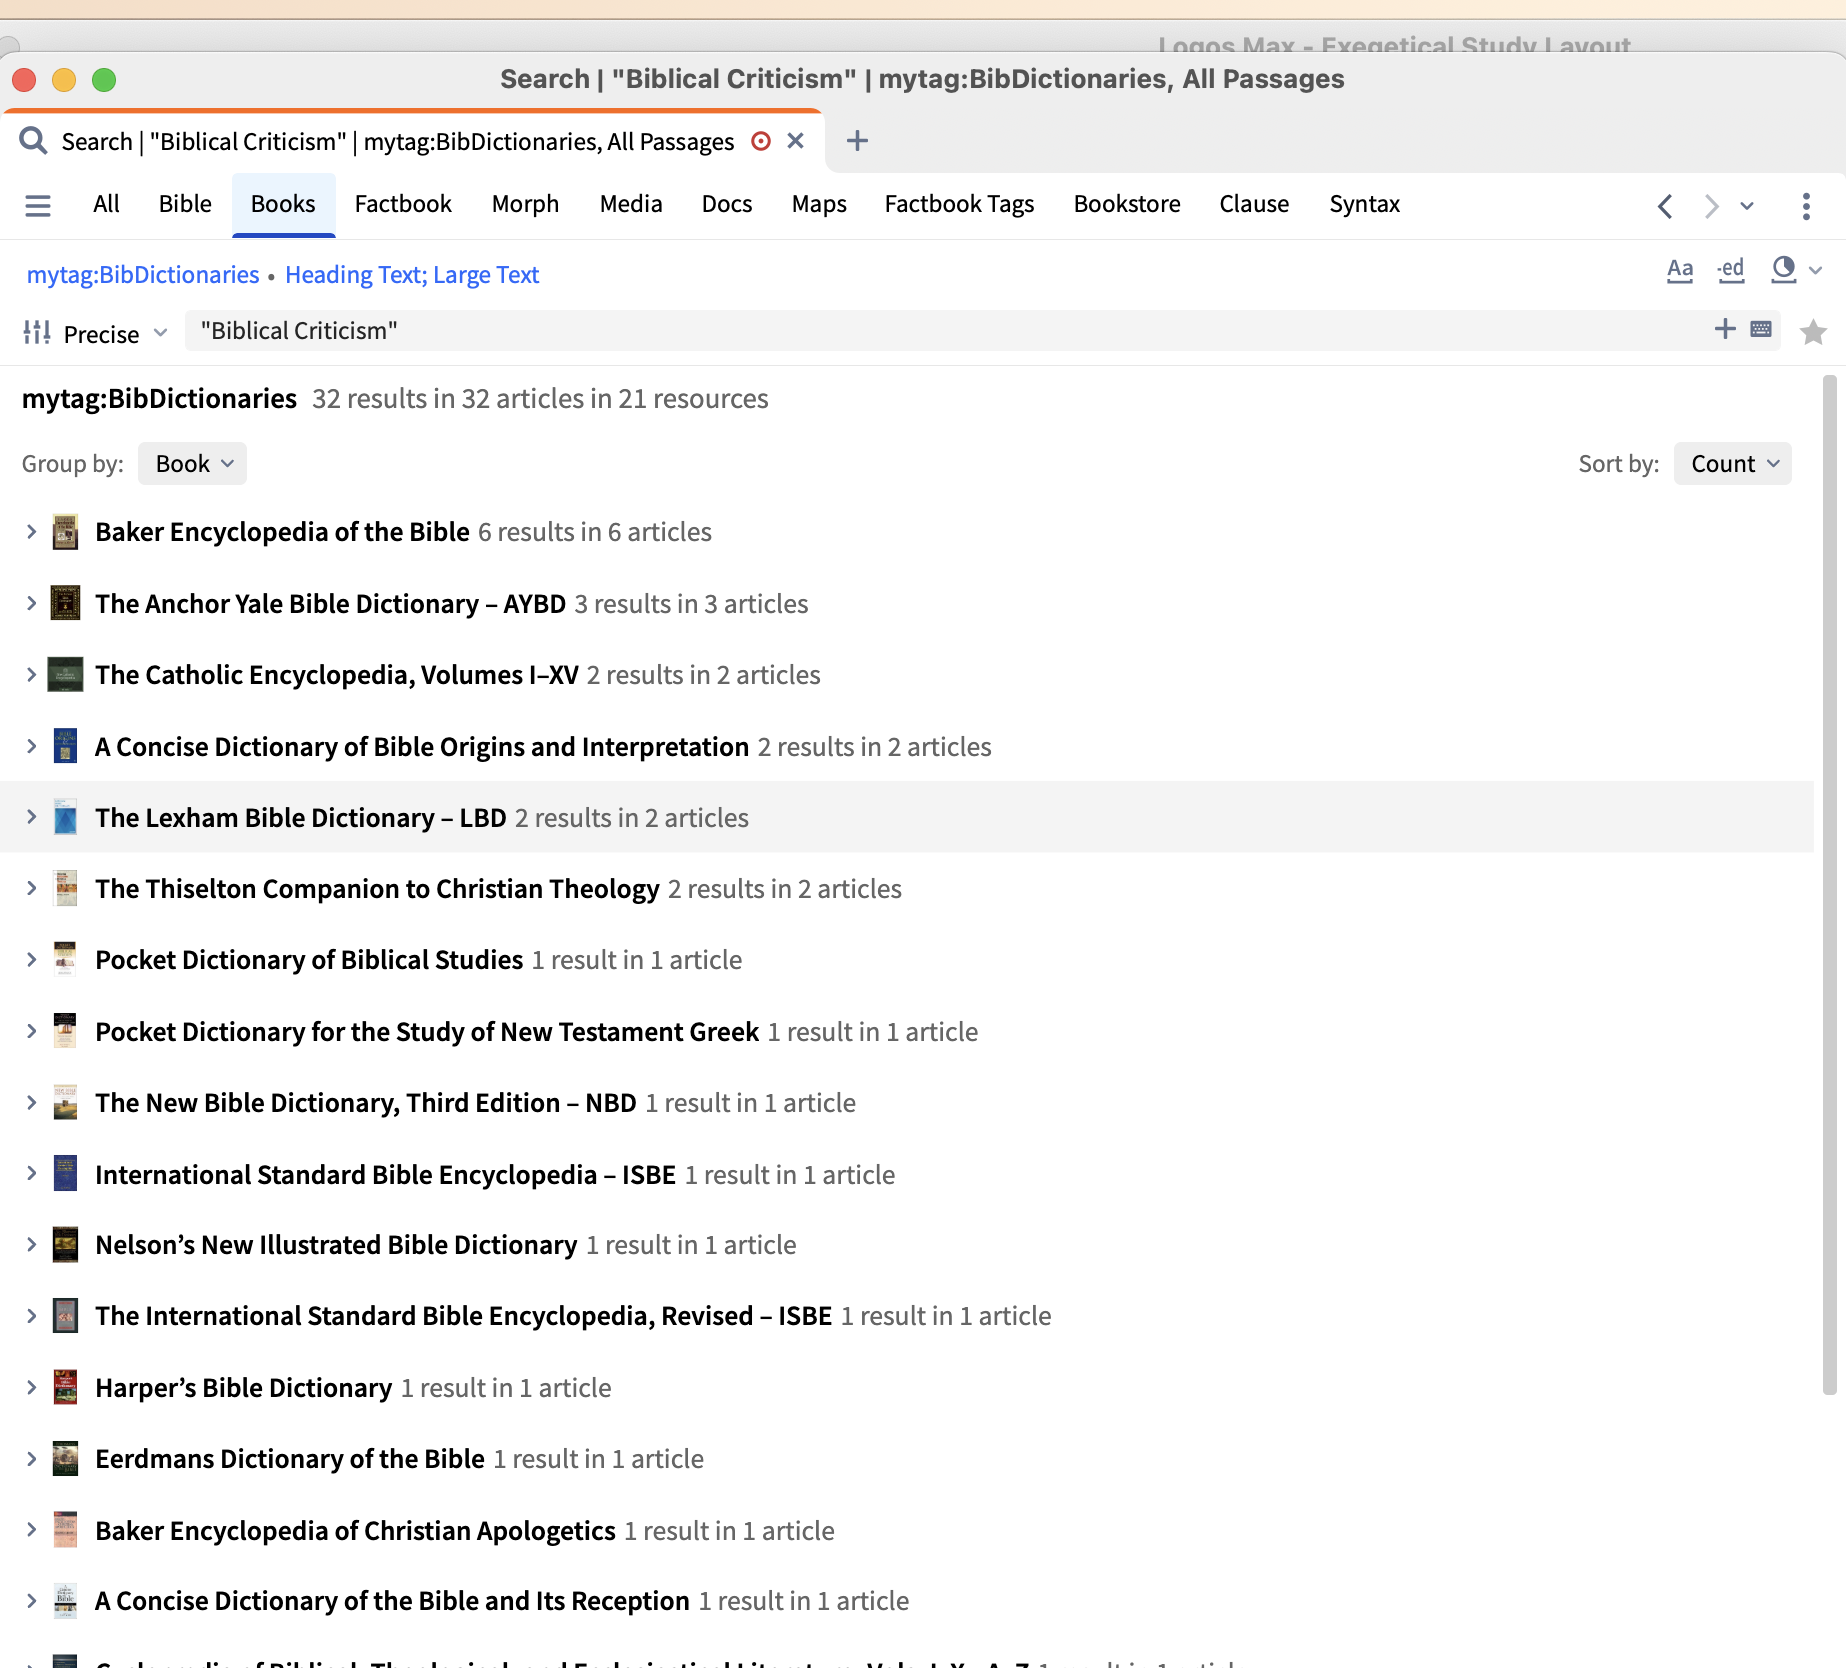Toggle Match all word forms (-ed) option
The image size is (1846, 1668).
1731,270
